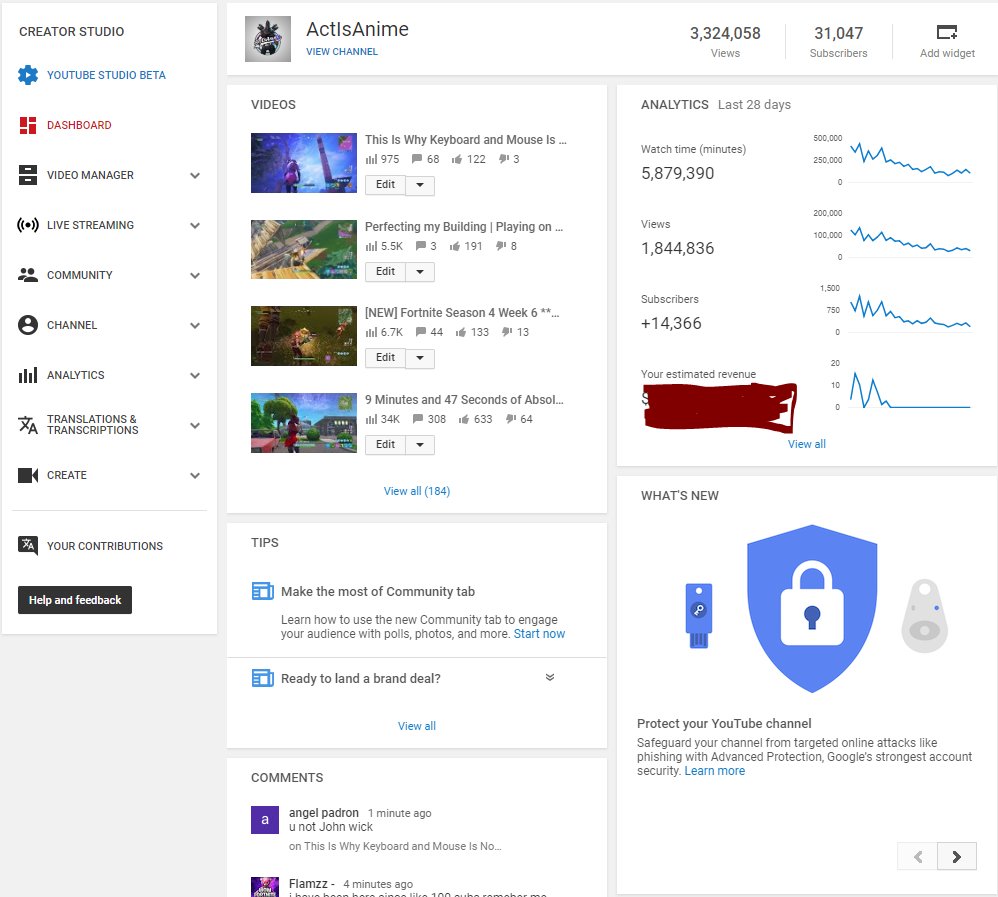Click the Watch time sparkline chart
998x897 pixels.
coord(910,160)
